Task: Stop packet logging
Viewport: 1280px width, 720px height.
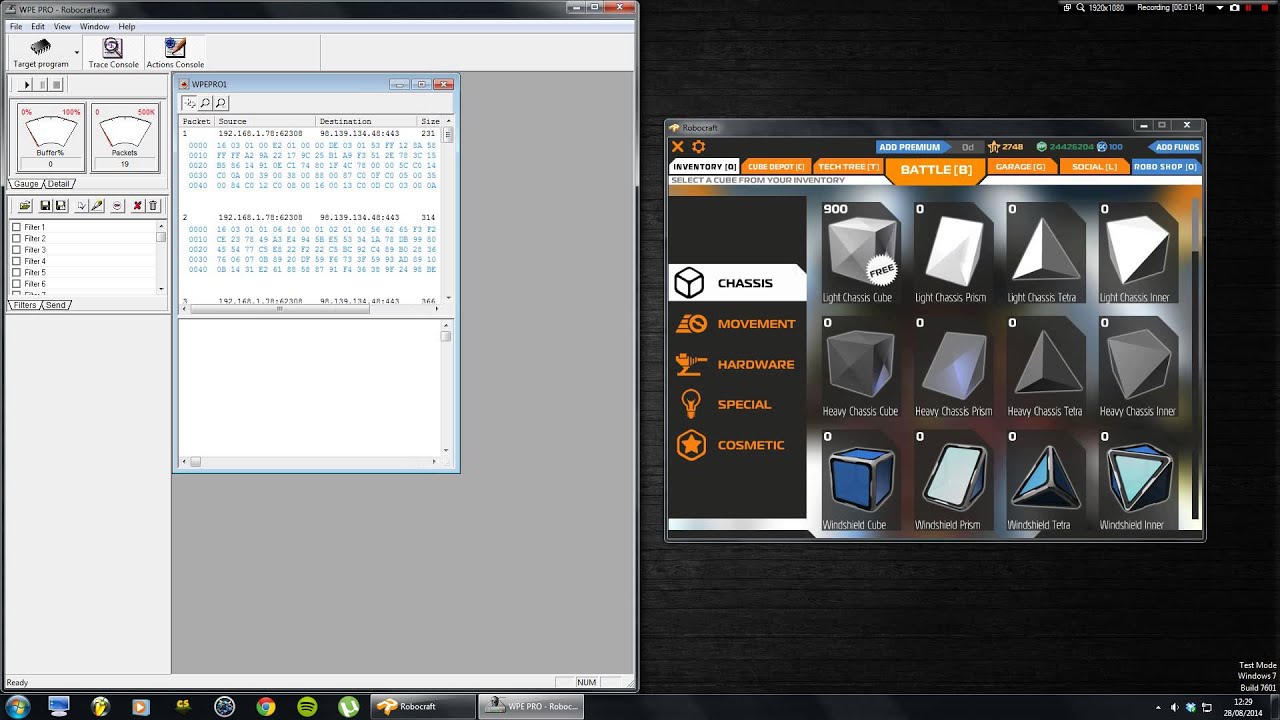Action: pyautogui.click(x=57, y=85)
